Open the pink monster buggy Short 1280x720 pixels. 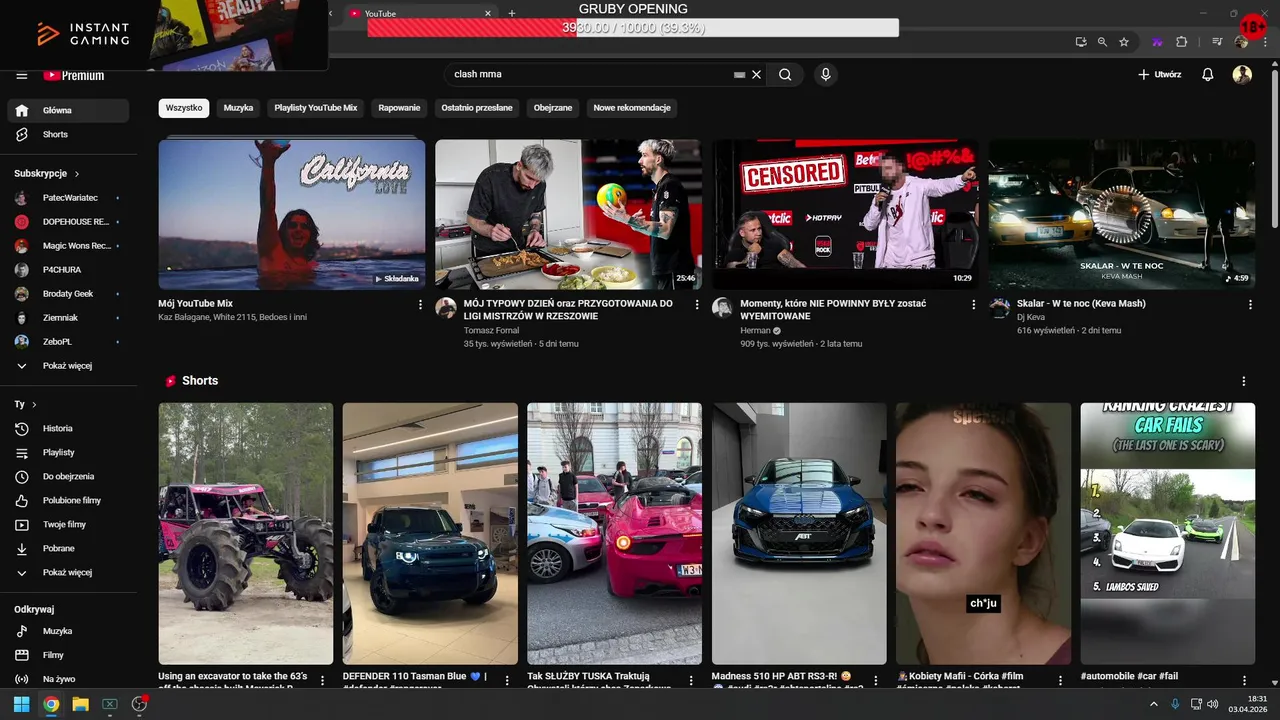[246, 534]
